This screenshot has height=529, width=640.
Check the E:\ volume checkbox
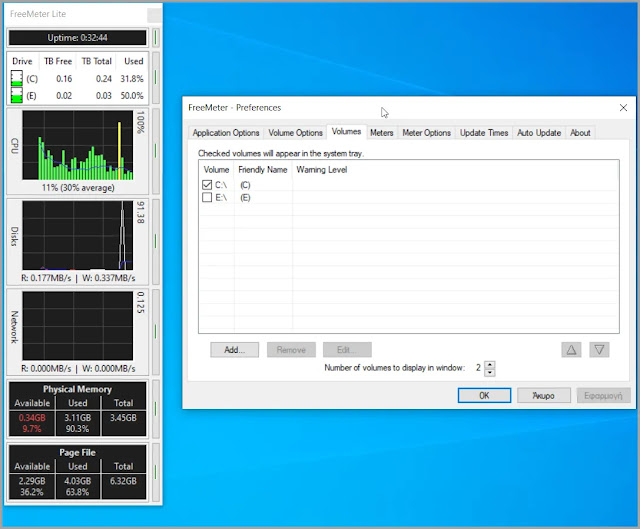tap(207, 198)
